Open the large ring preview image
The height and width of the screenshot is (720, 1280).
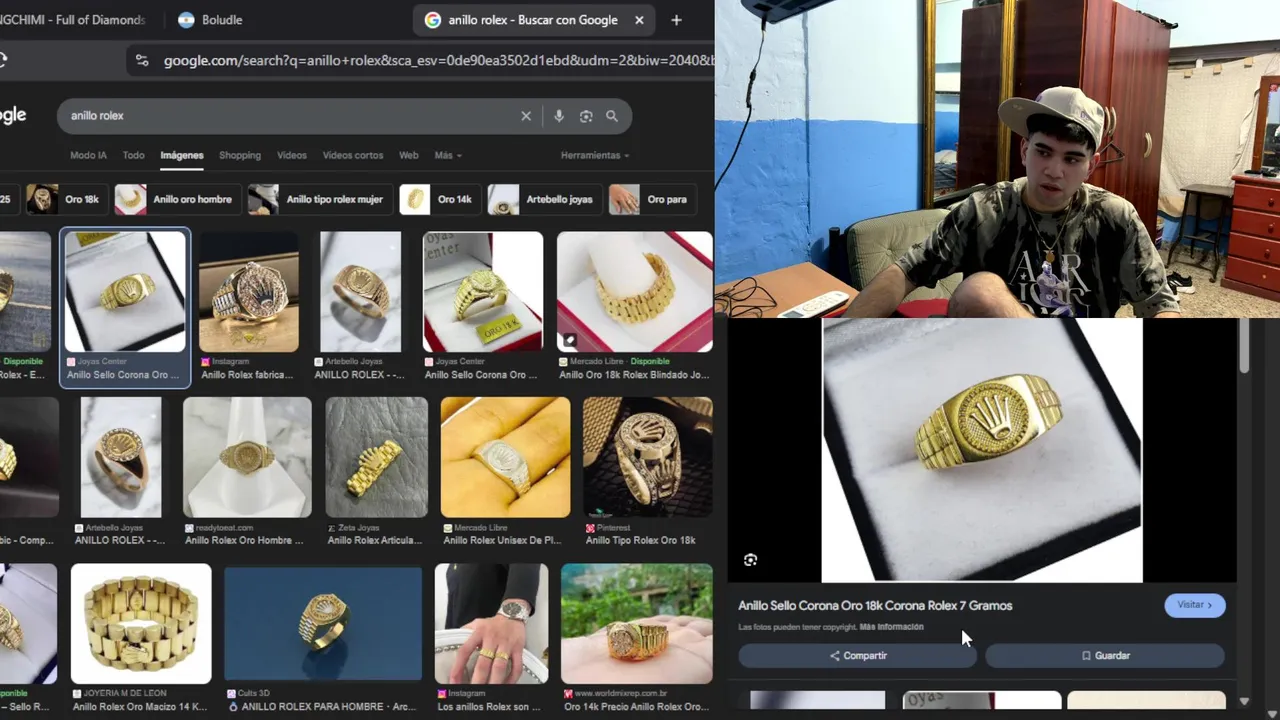(x=982, y=450)
